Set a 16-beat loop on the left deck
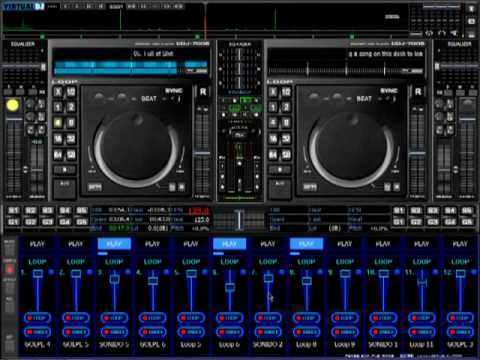 tap(58, 139)
